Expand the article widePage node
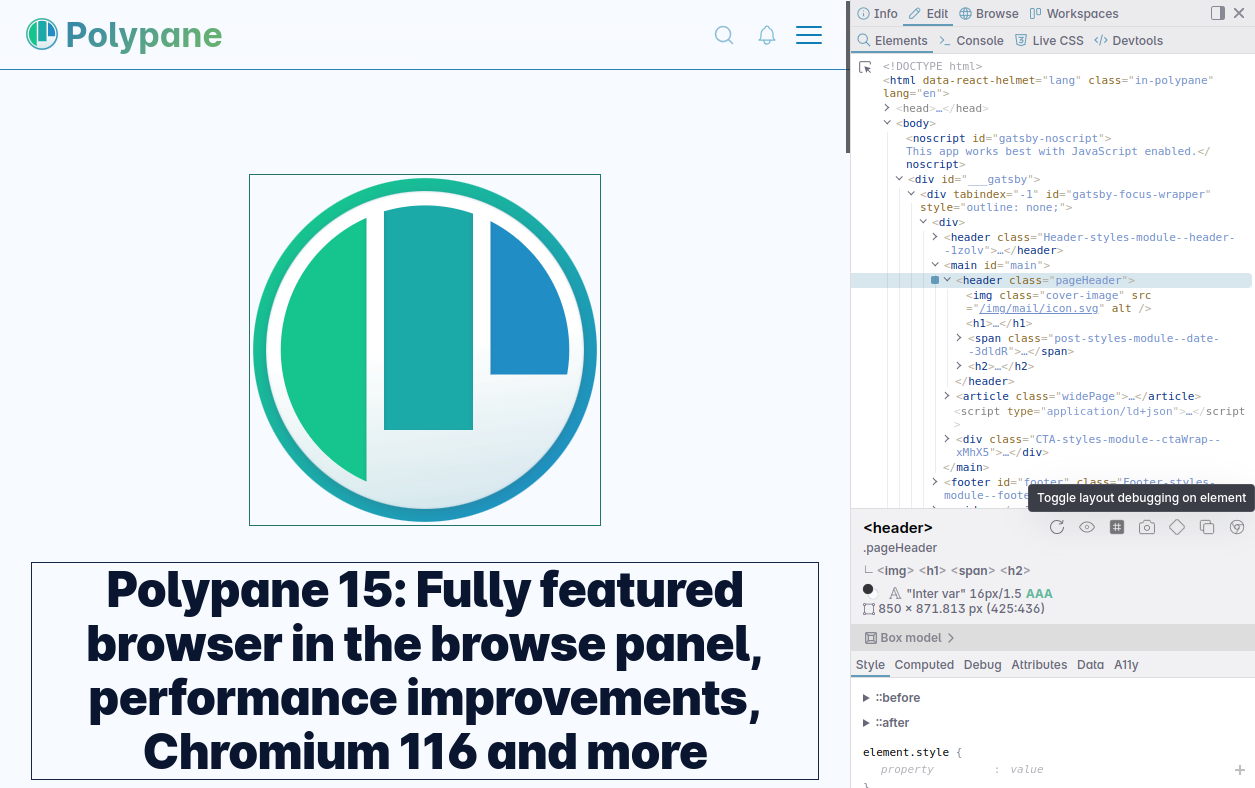This screenshot has width=1255, height=788. 947,396
